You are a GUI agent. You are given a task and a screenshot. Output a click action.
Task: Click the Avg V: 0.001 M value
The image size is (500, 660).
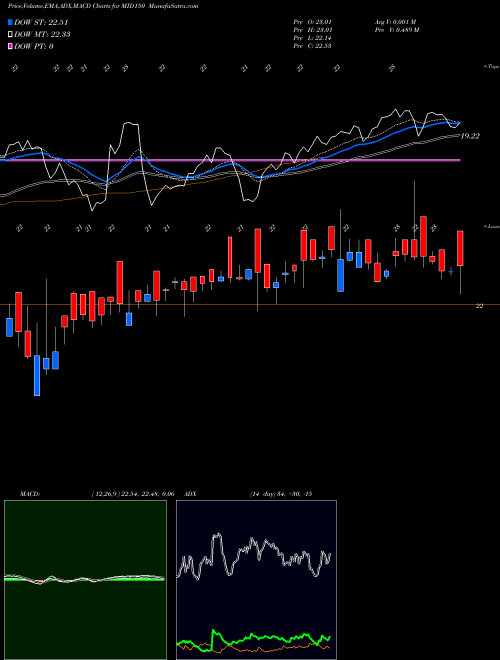[x=395, y=22]
